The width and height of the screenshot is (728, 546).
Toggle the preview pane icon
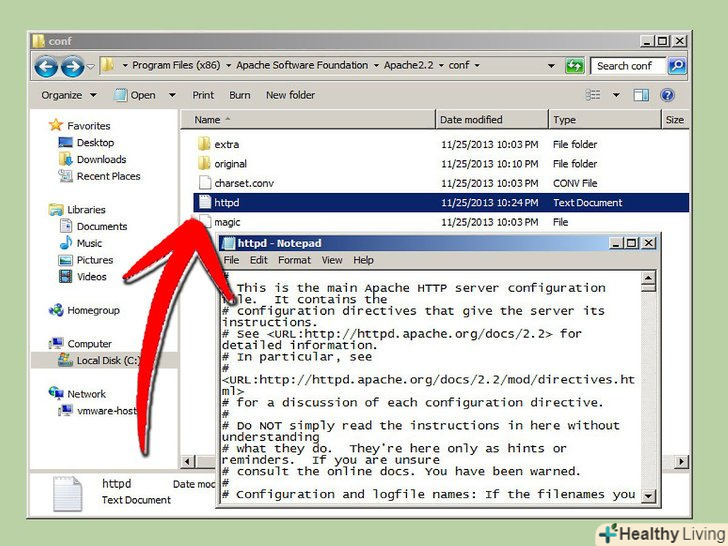pyautogui.click(x=641, y=95)
